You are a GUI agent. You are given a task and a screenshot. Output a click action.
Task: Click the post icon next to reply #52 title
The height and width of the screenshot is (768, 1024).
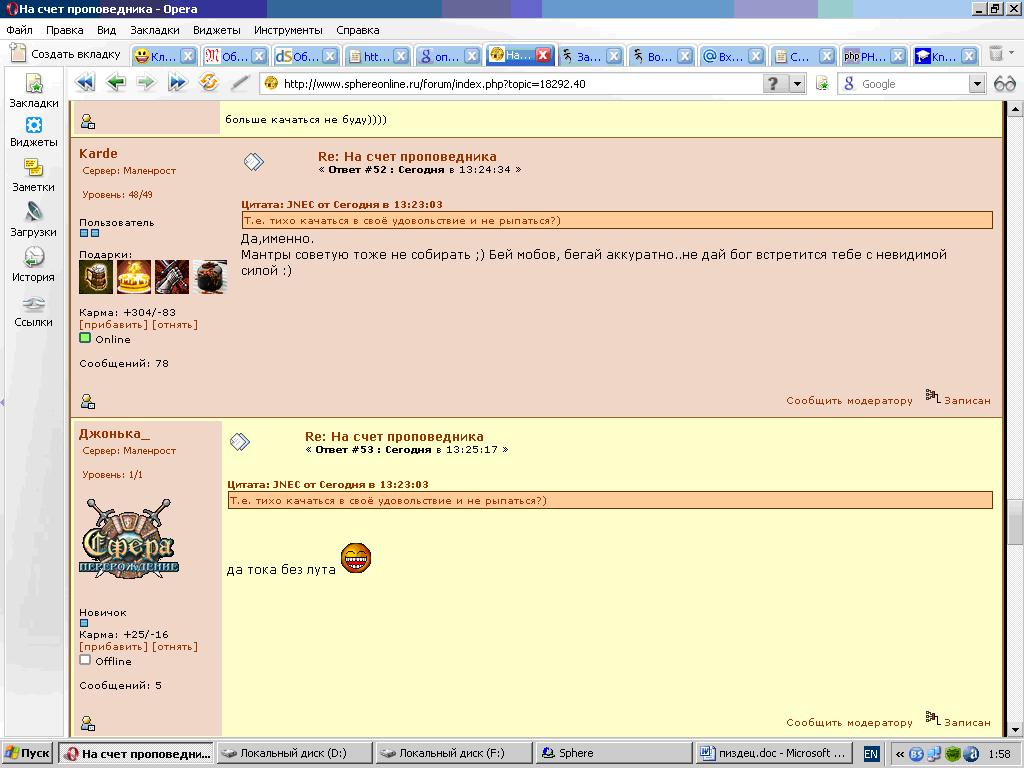tap(254, 161)
